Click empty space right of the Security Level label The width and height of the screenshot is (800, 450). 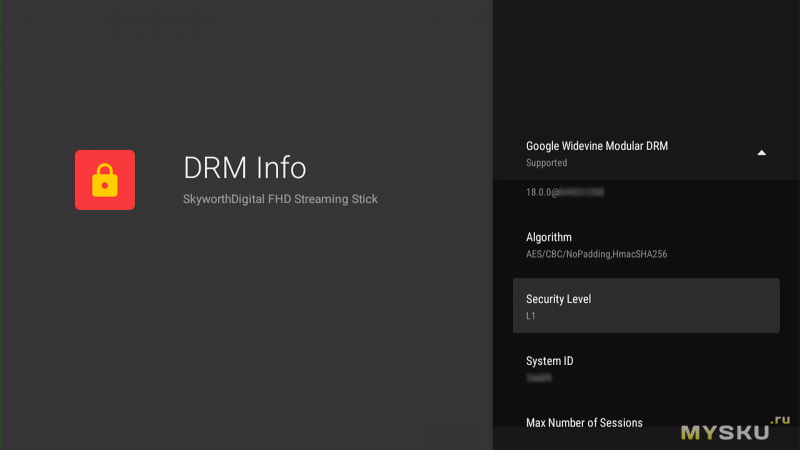click(x=700, y=300)
